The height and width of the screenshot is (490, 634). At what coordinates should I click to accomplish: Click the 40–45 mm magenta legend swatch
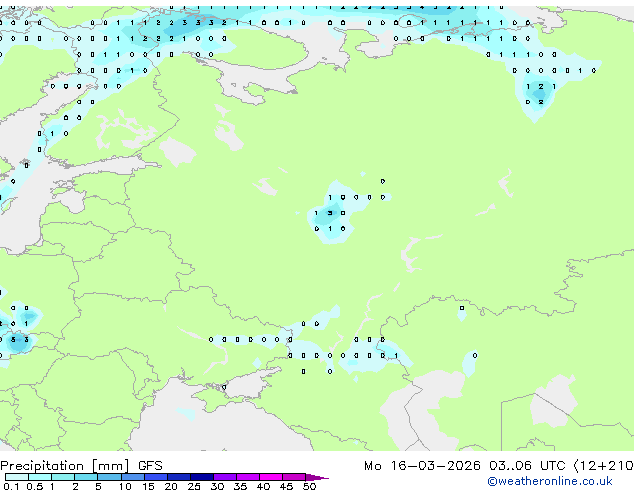[271, 477]
